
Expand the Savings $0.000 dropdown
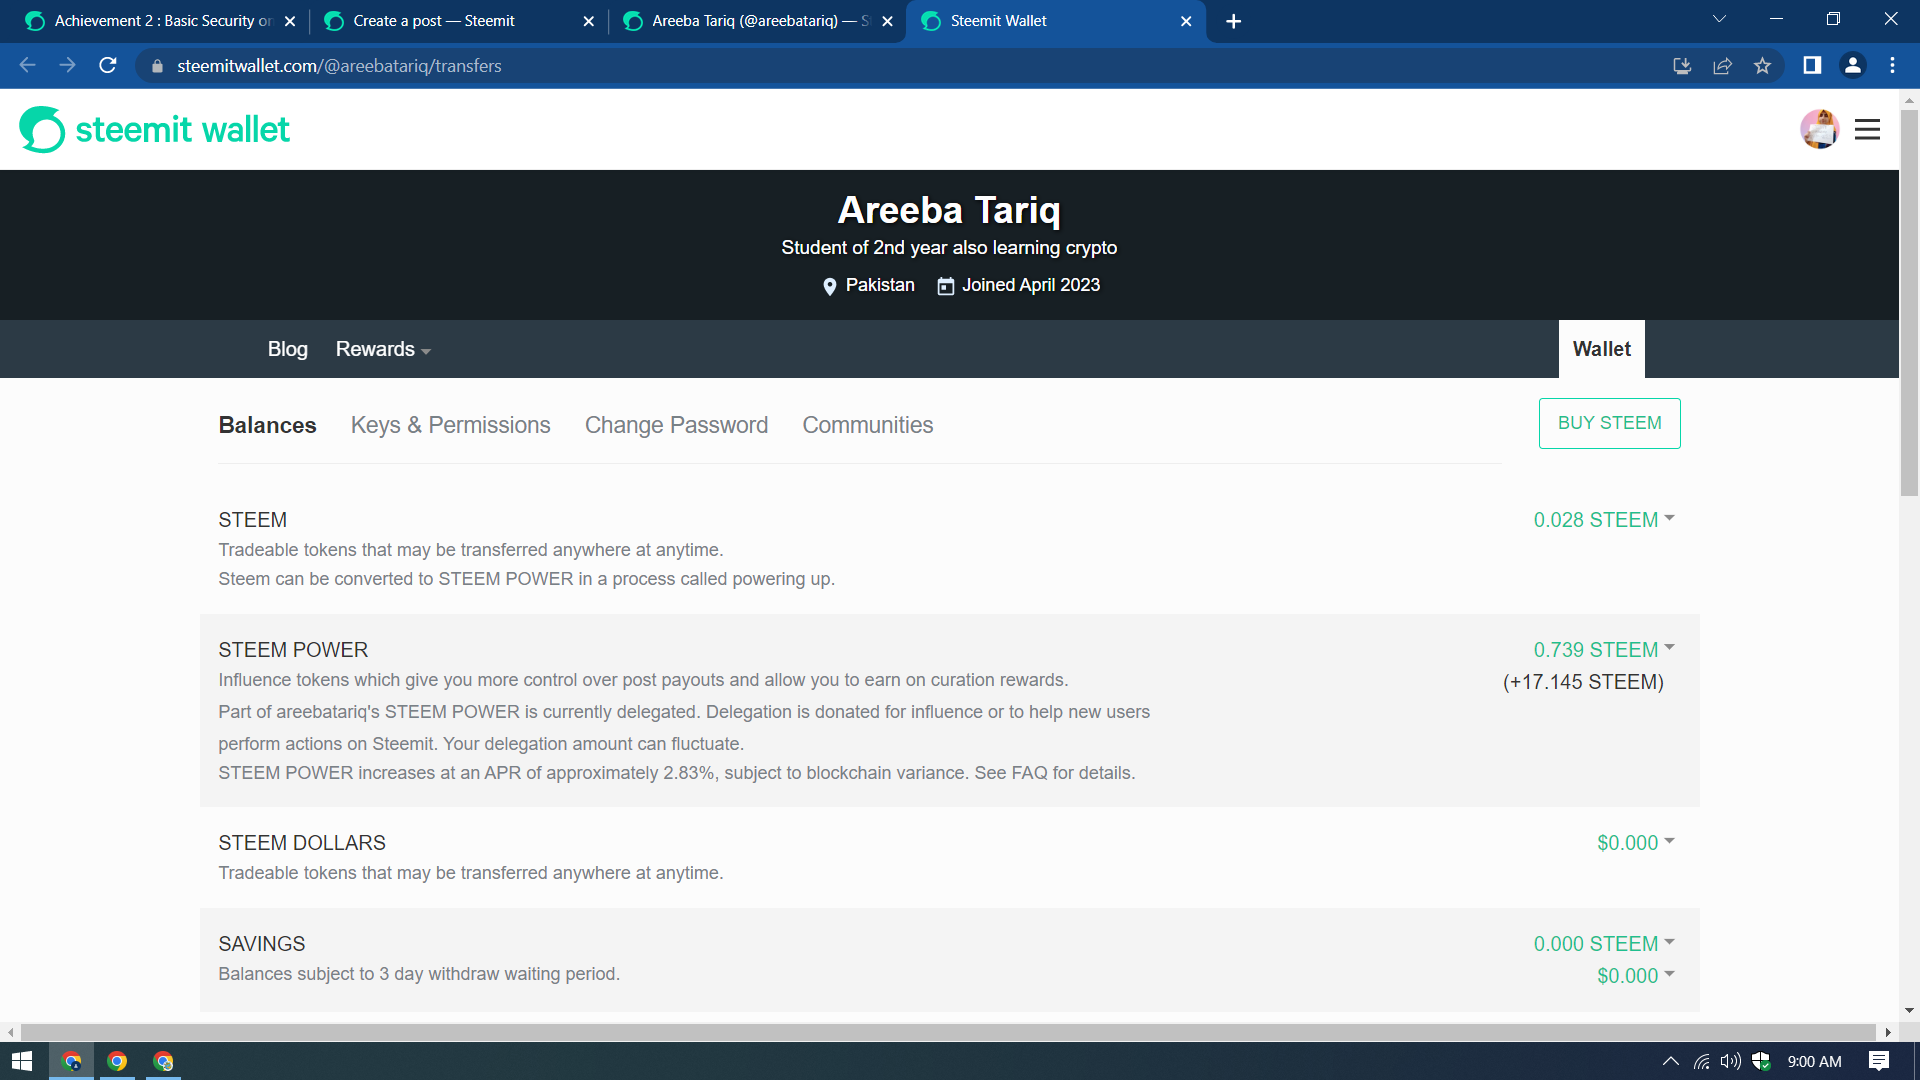(x=1636, y=976)
